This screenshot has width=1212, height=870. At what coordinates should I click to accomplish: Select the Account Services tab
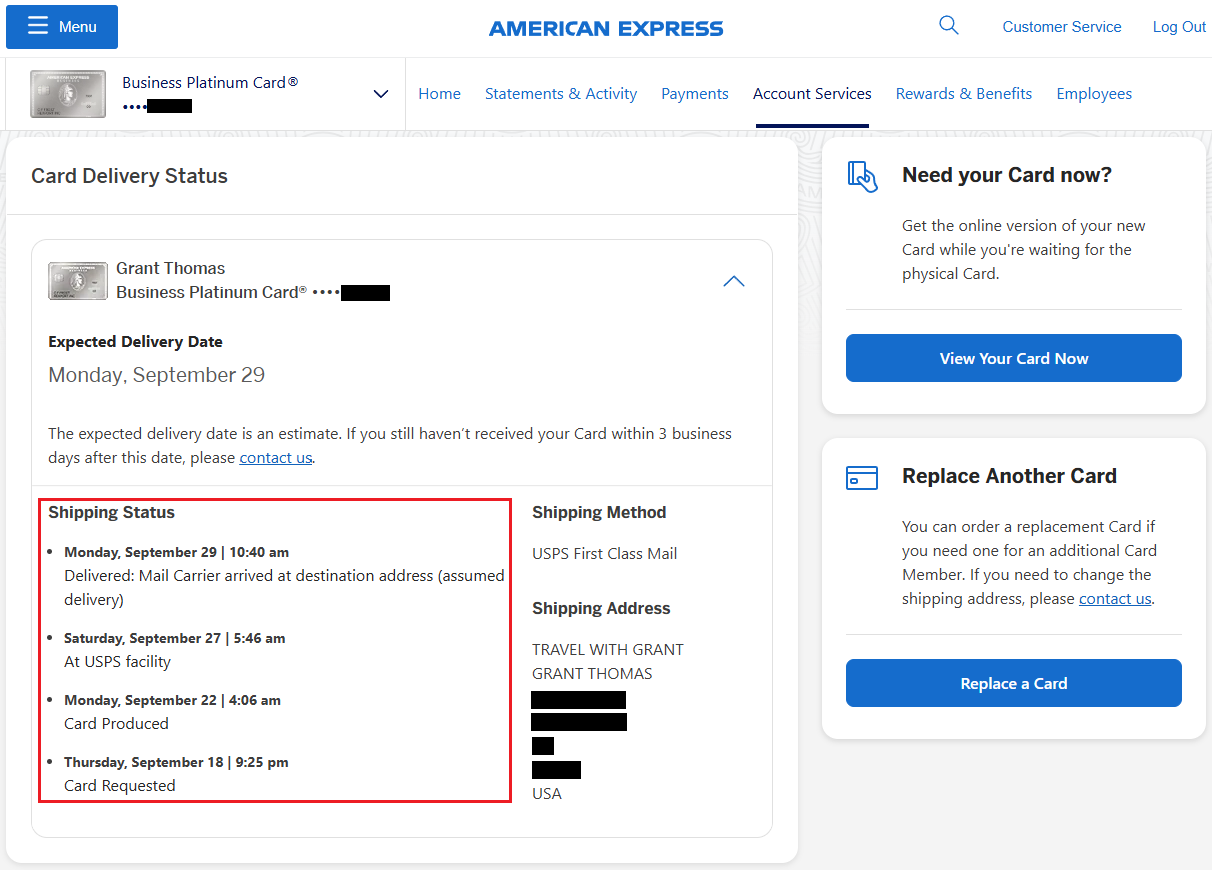[x=812, y=94]
